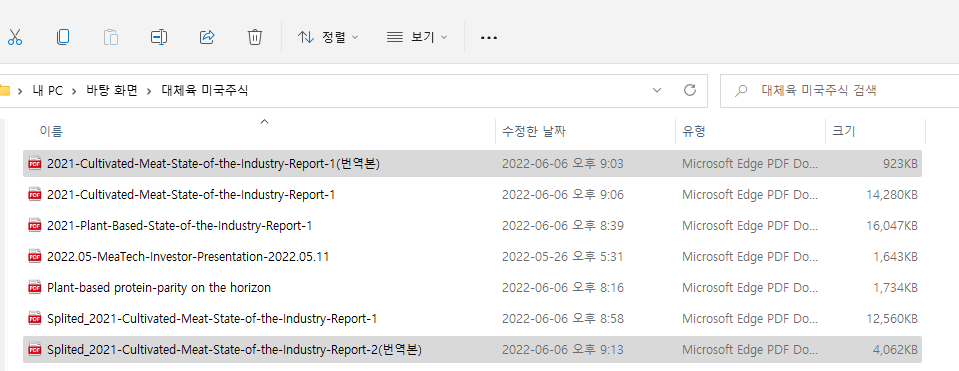959x371 pixels.
Task: Click the 내 PC breadcrumb
Action: pyautogui.click(x=48, y=91)
